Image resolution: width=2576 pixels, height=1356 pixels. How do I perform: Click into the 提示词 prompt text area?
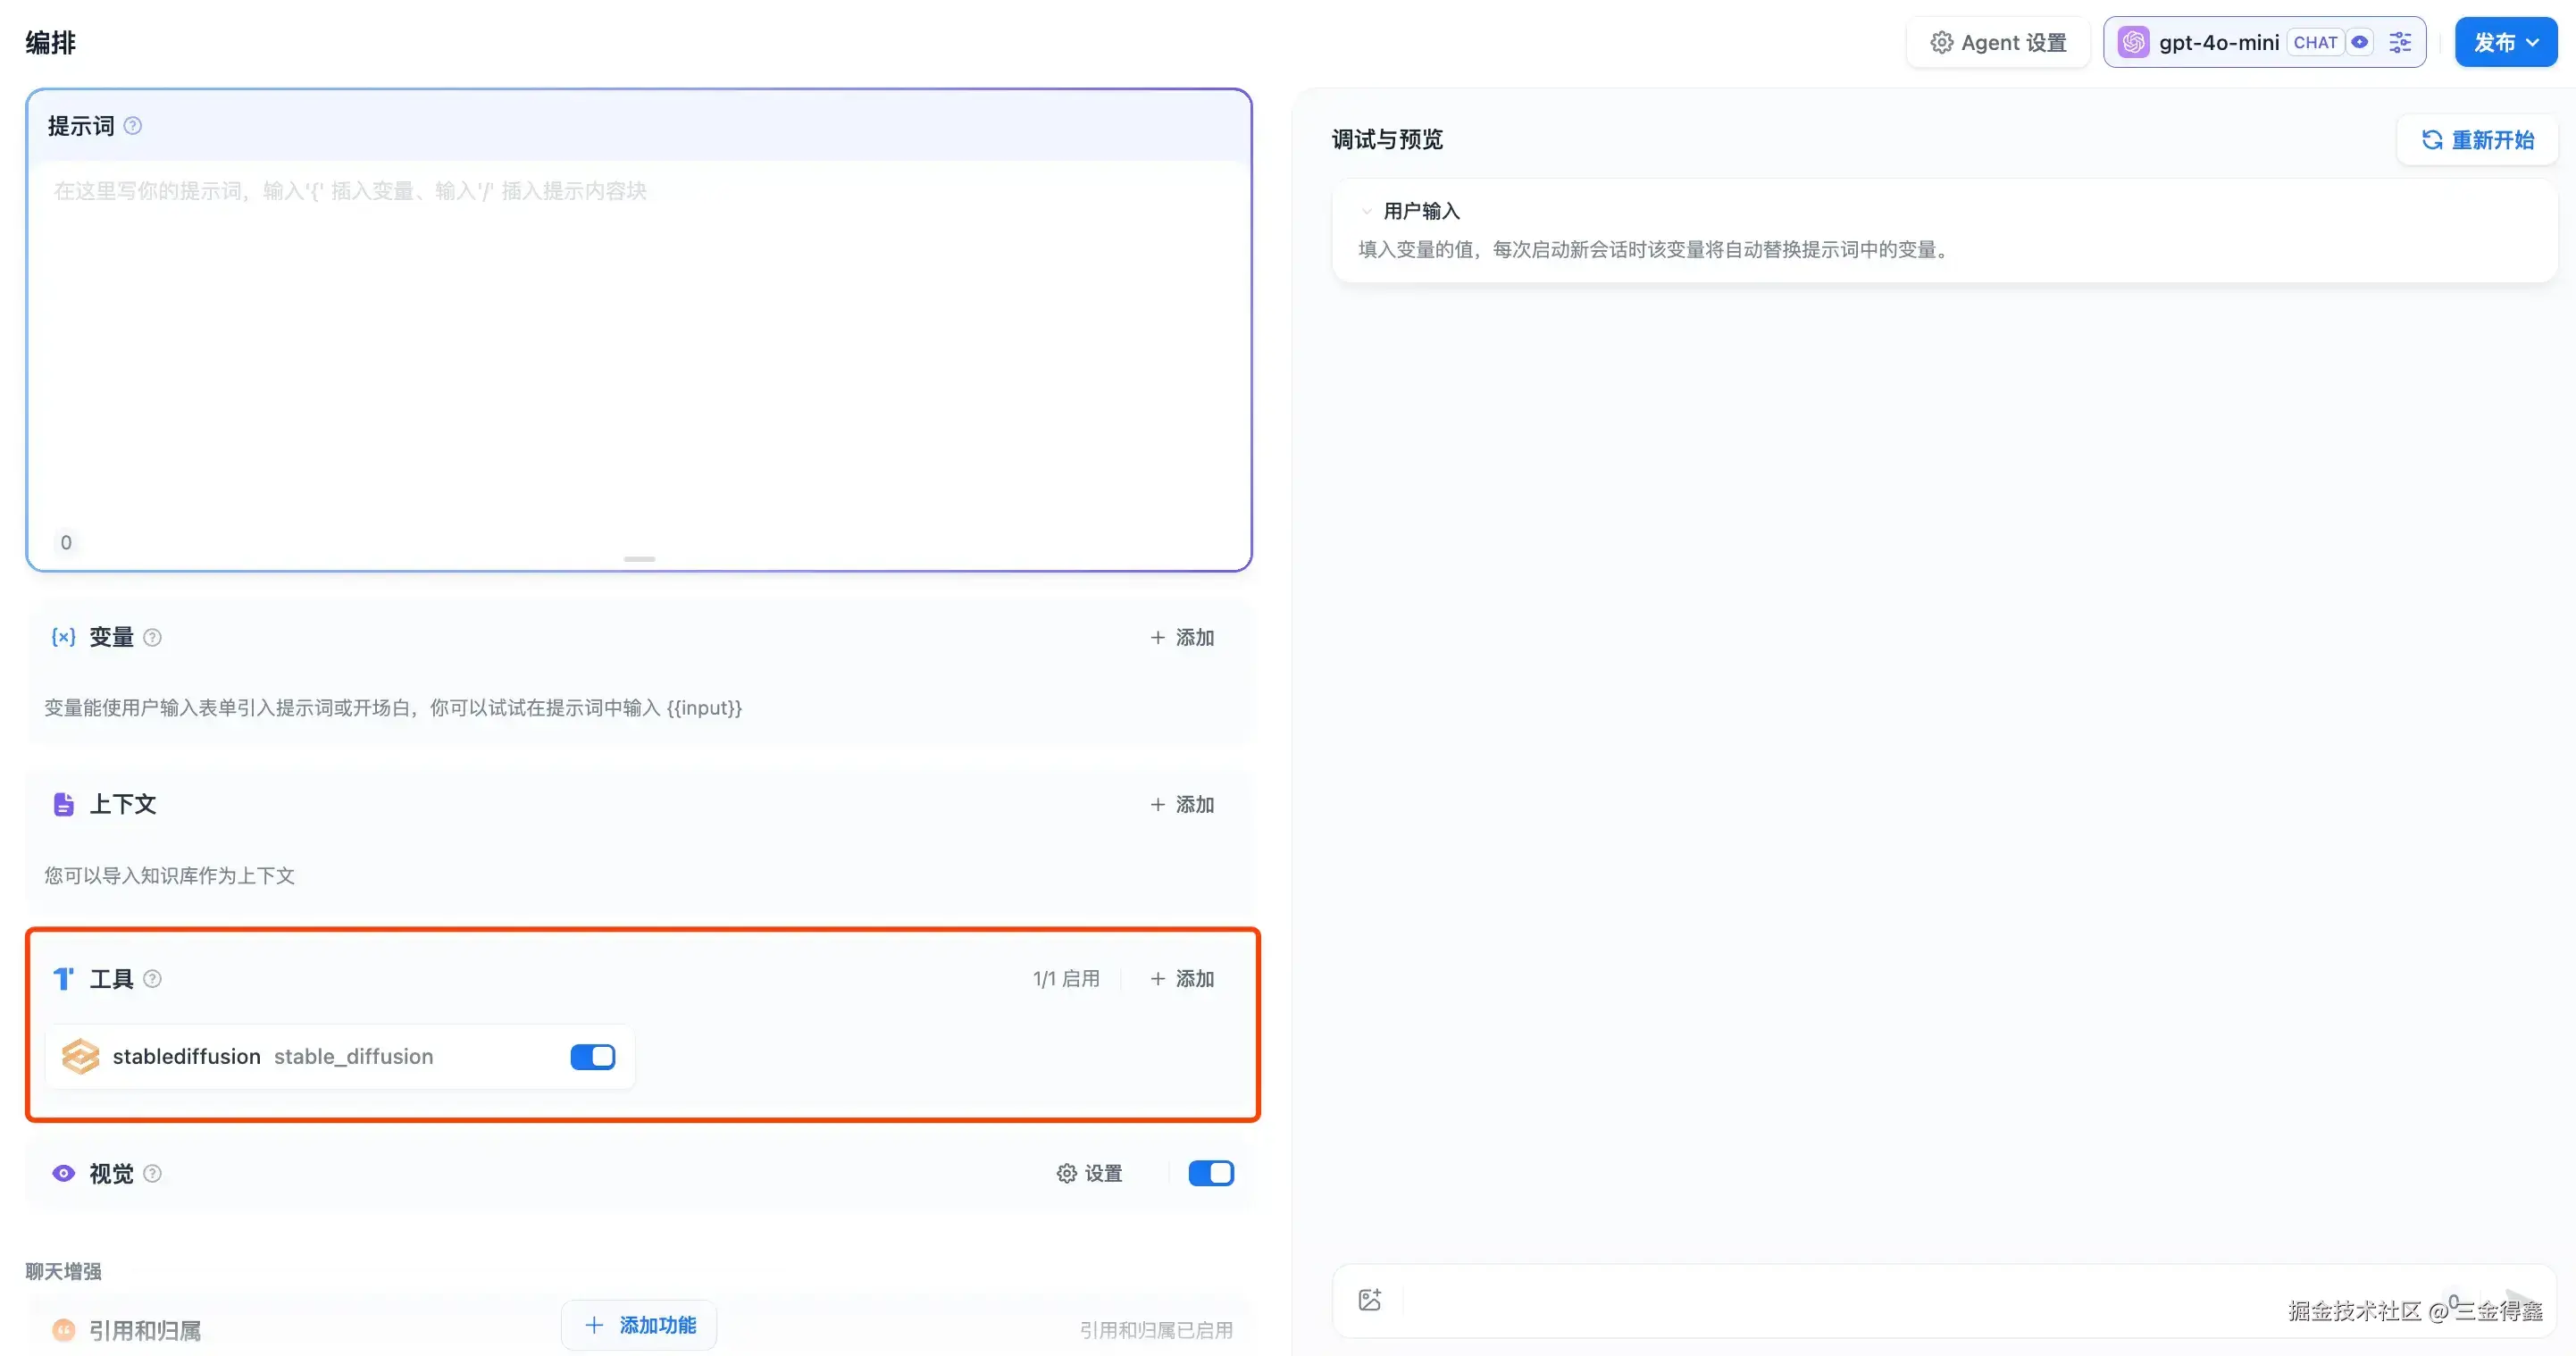pyautogui.click(x=639, y=350)
